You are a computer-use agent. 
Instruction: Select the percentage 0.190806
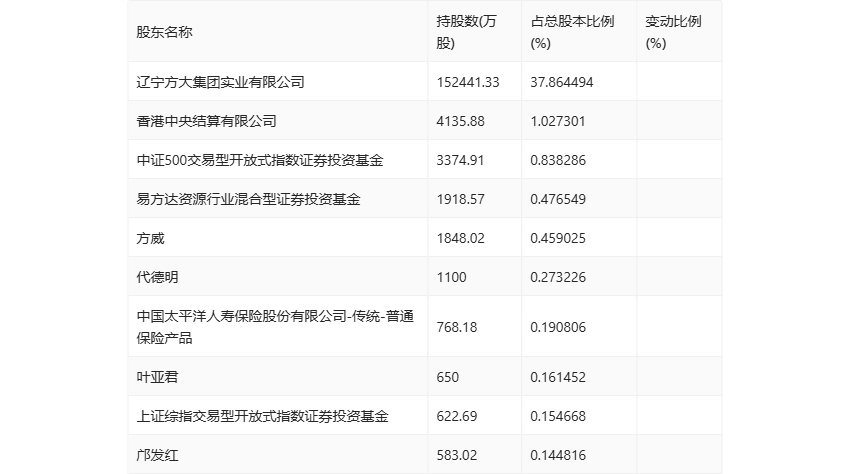[x=558, y=327]
